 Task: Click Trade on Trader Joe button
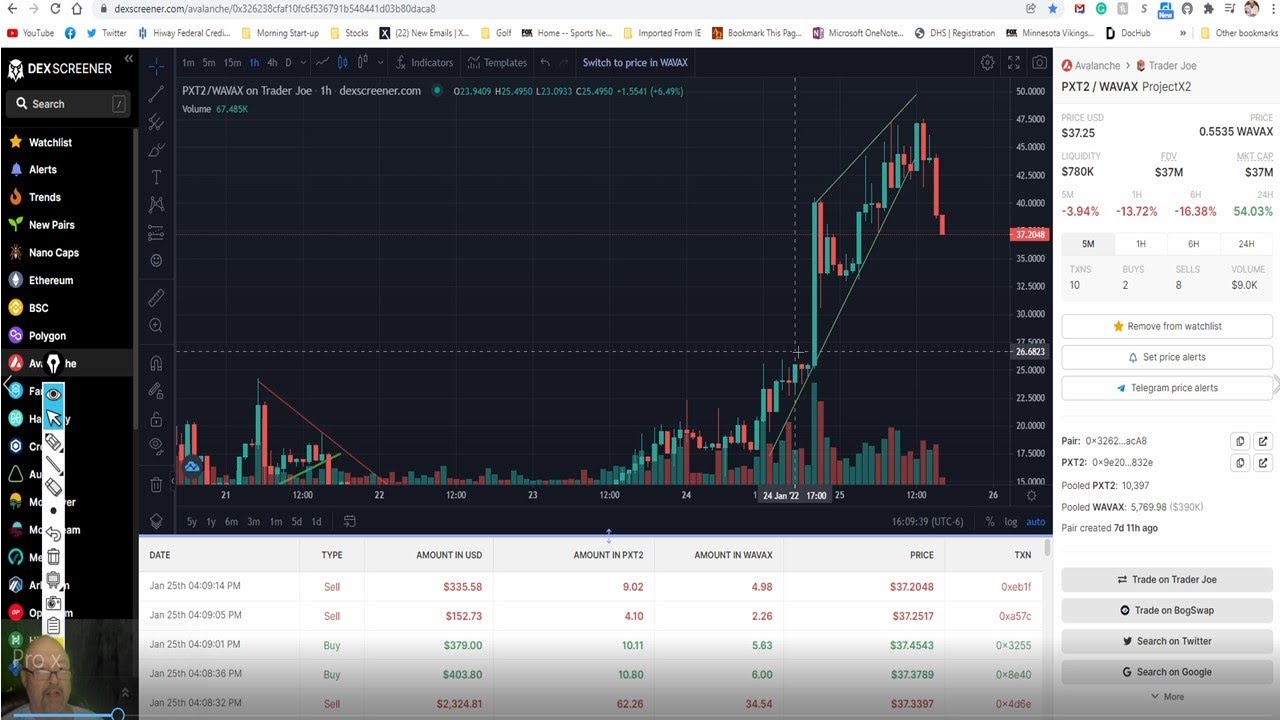pyautogui.click(x=1167, y=579)
